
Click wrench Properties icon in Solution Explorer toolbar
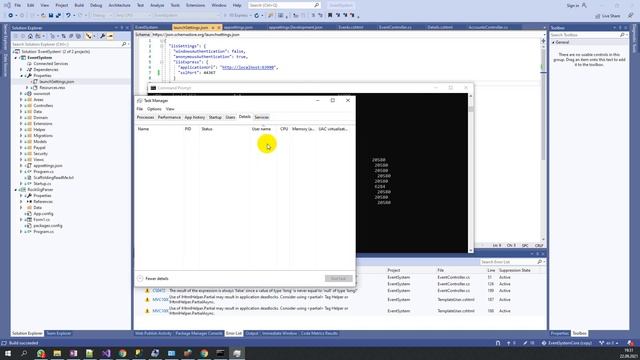(x=102, y=36)
